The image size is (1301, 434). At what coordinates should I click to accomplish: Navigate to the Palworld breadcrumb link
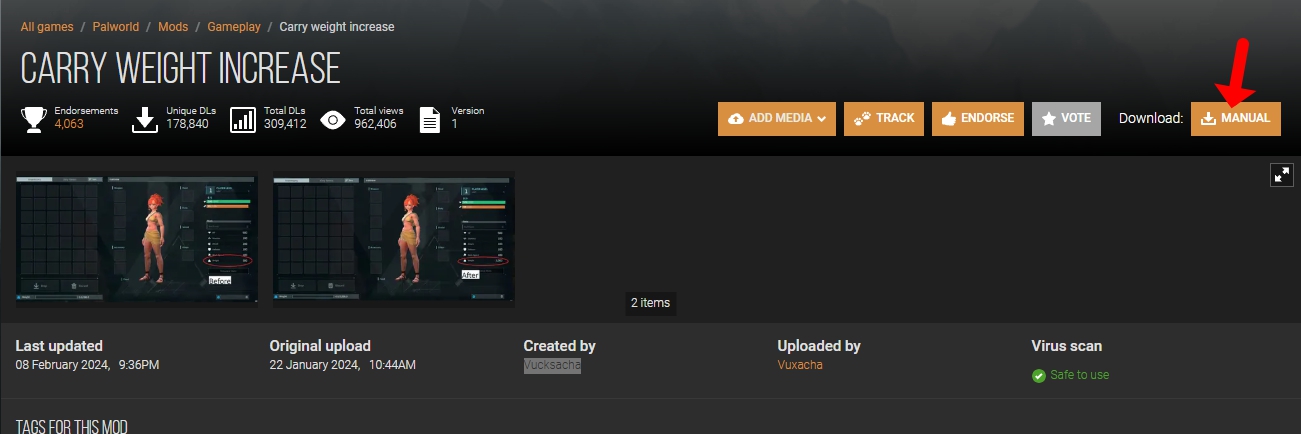tap(115, 27)
